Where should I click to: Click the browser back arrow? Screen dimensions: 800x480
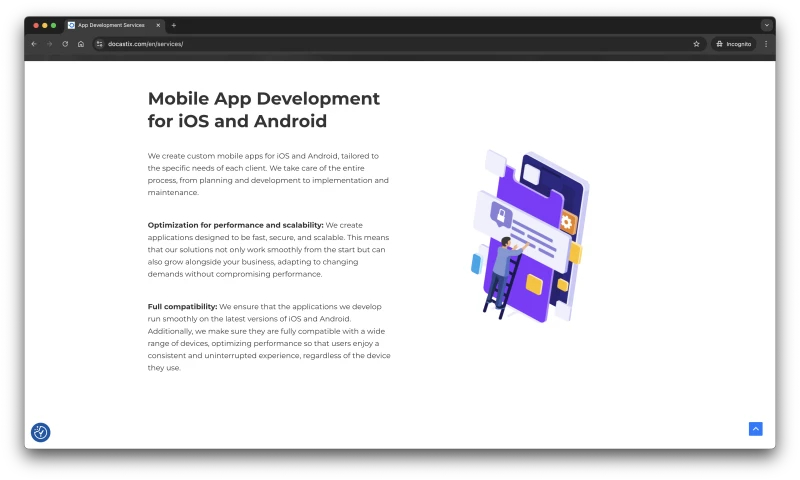coord(34,44)
